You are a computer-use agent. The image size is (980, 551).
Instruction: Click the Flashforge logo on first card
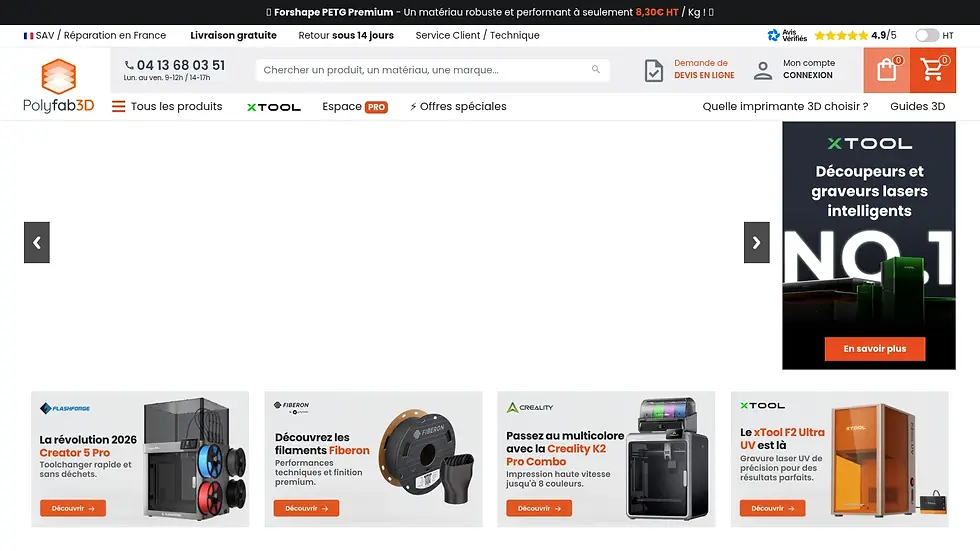[x=65, y=409]
